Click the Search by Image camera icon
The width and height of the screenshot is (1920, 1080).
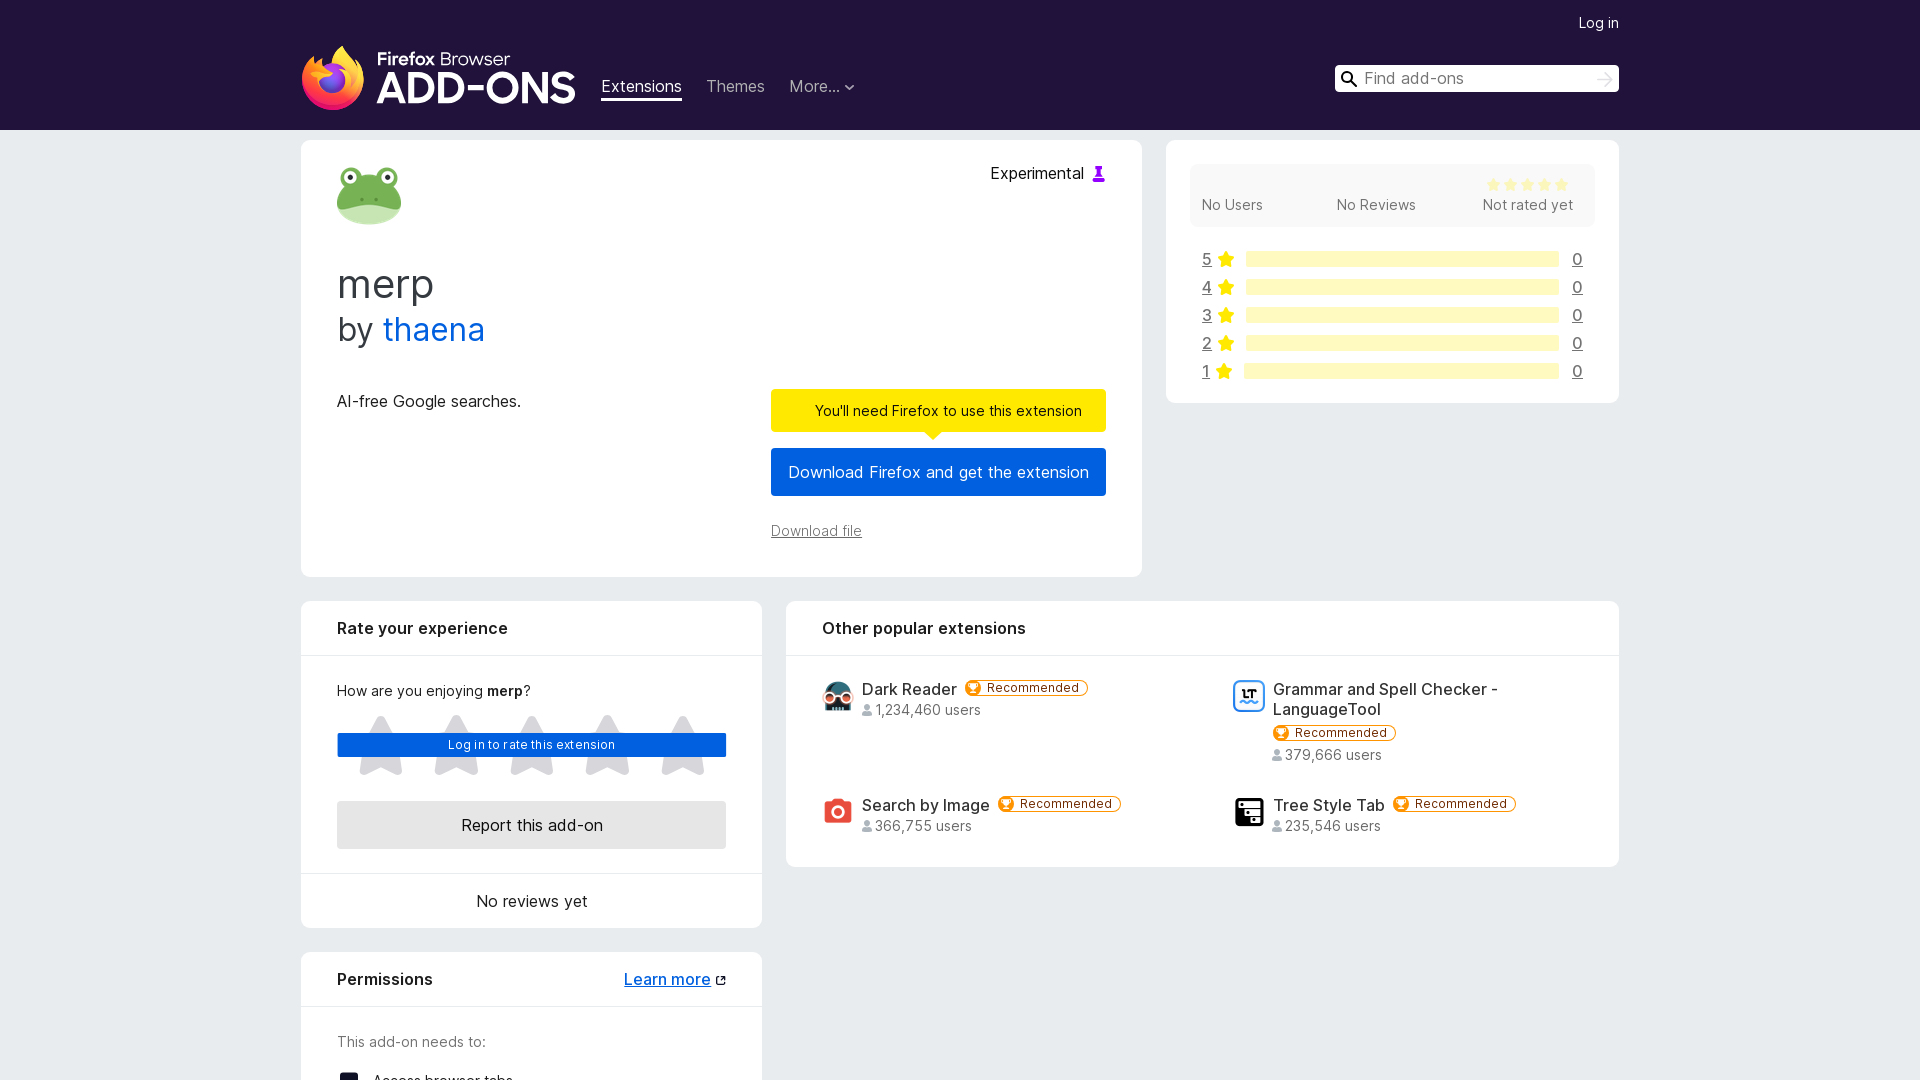tap(838, 812)
